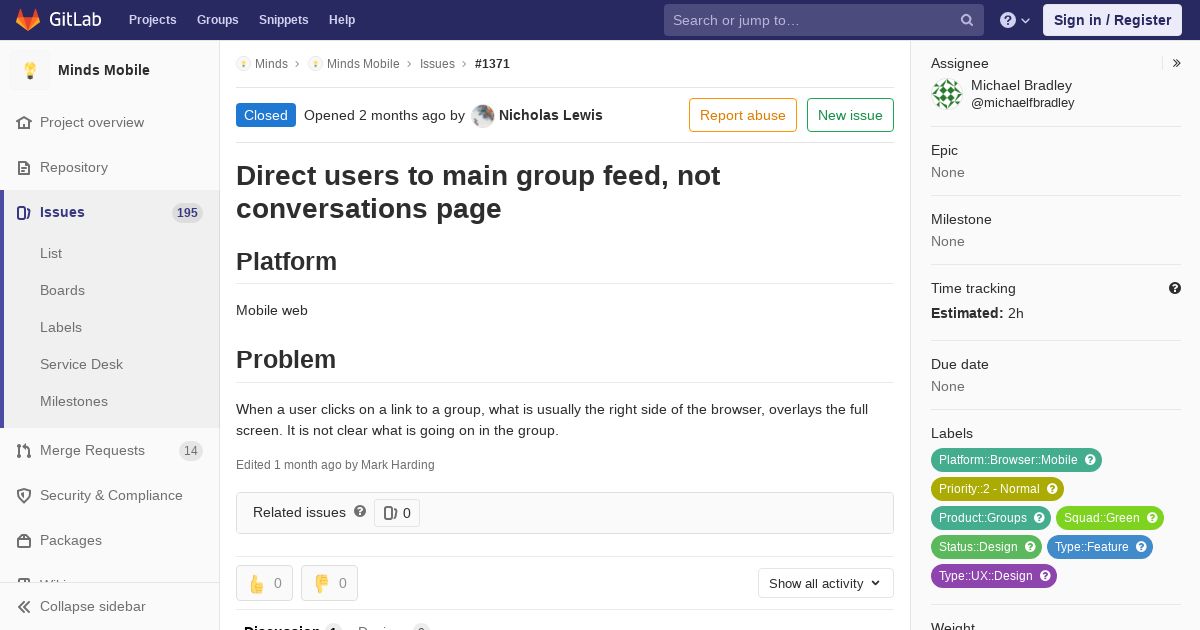Click the Sign in / Register button
Screen dimensions: 1200x630
(1112, 20)
